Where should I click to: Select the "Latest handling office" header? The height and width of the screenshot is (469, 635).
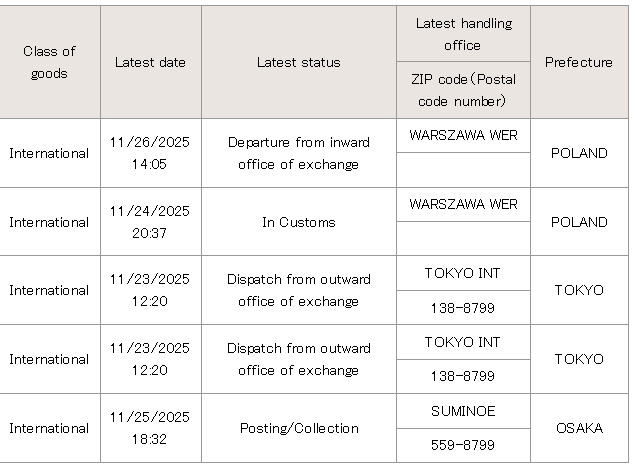(x=463, y=34)
